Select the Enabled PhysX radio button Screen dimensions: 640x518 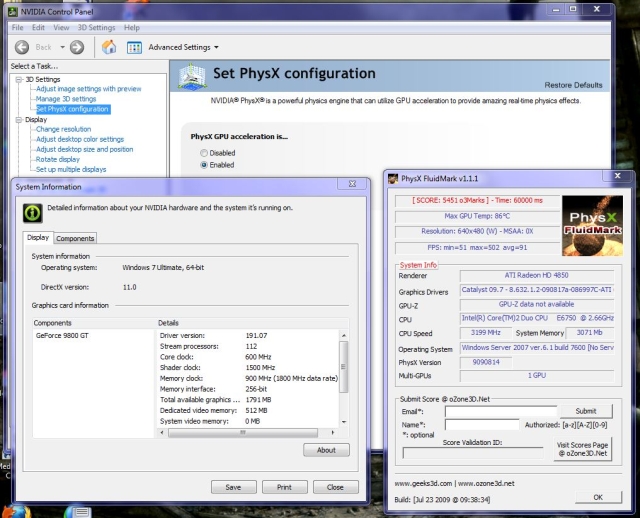click(204, 165)
